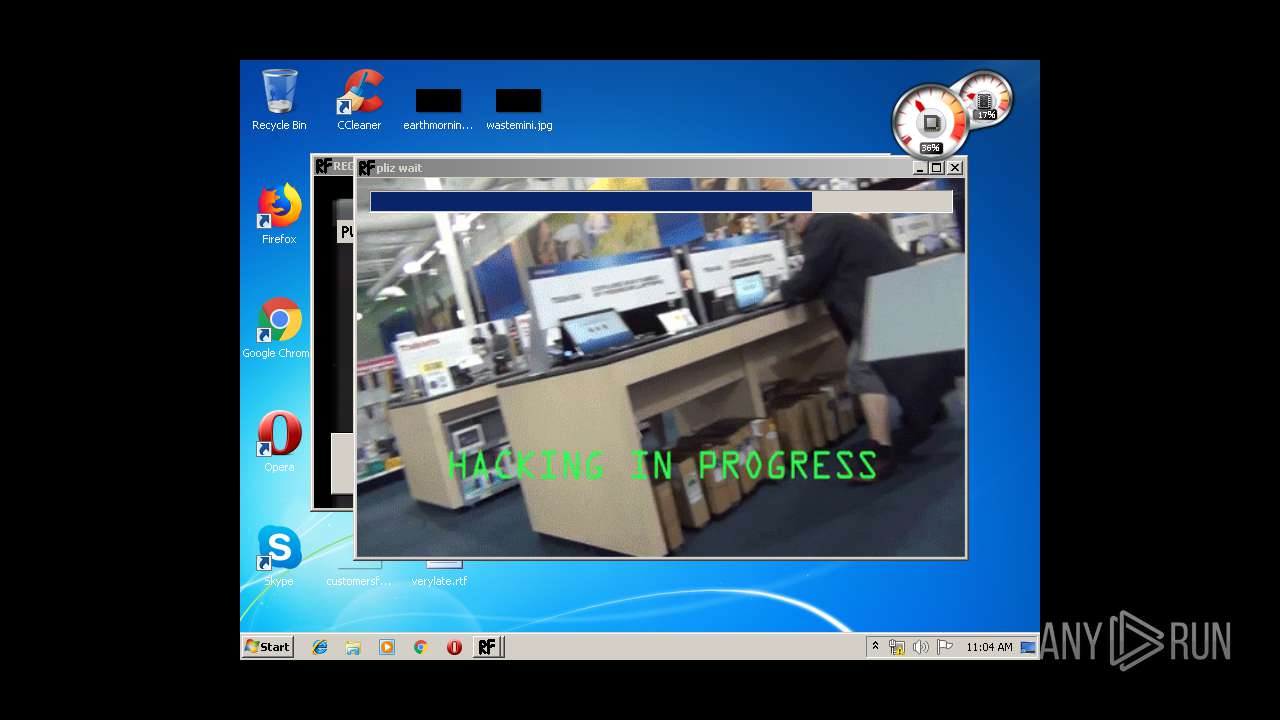Launch the Opera desktop shortcut

(x=279, y=442)
